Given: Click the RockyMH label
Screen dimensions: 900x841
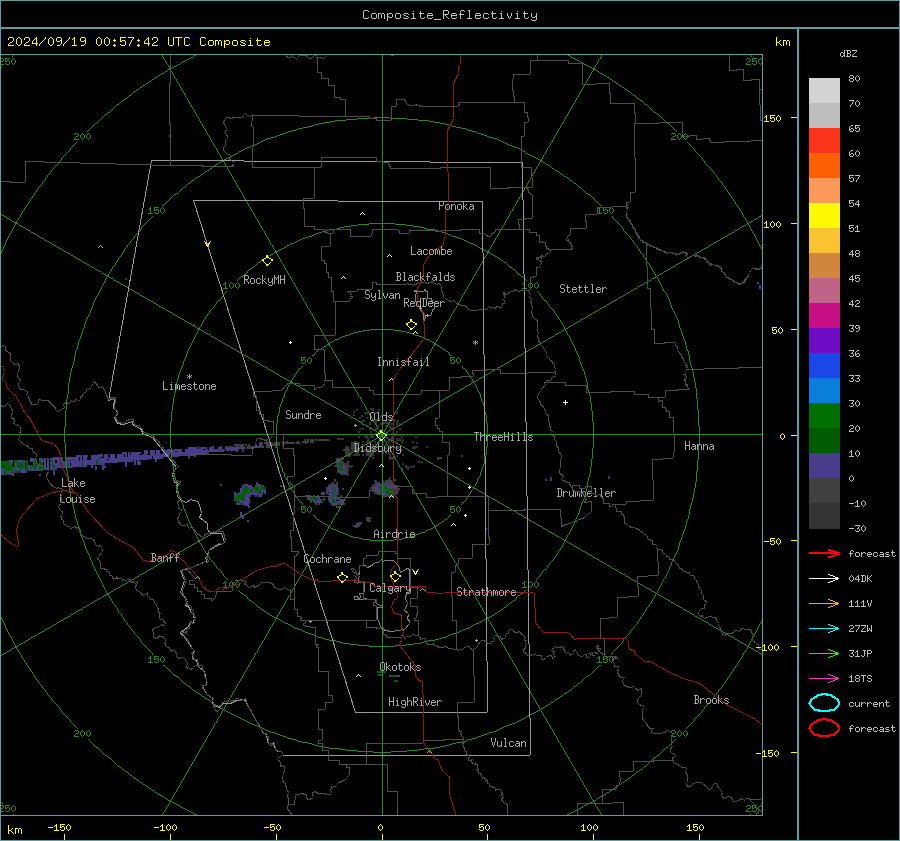Looking at the screenshot, I should point(264,280).
